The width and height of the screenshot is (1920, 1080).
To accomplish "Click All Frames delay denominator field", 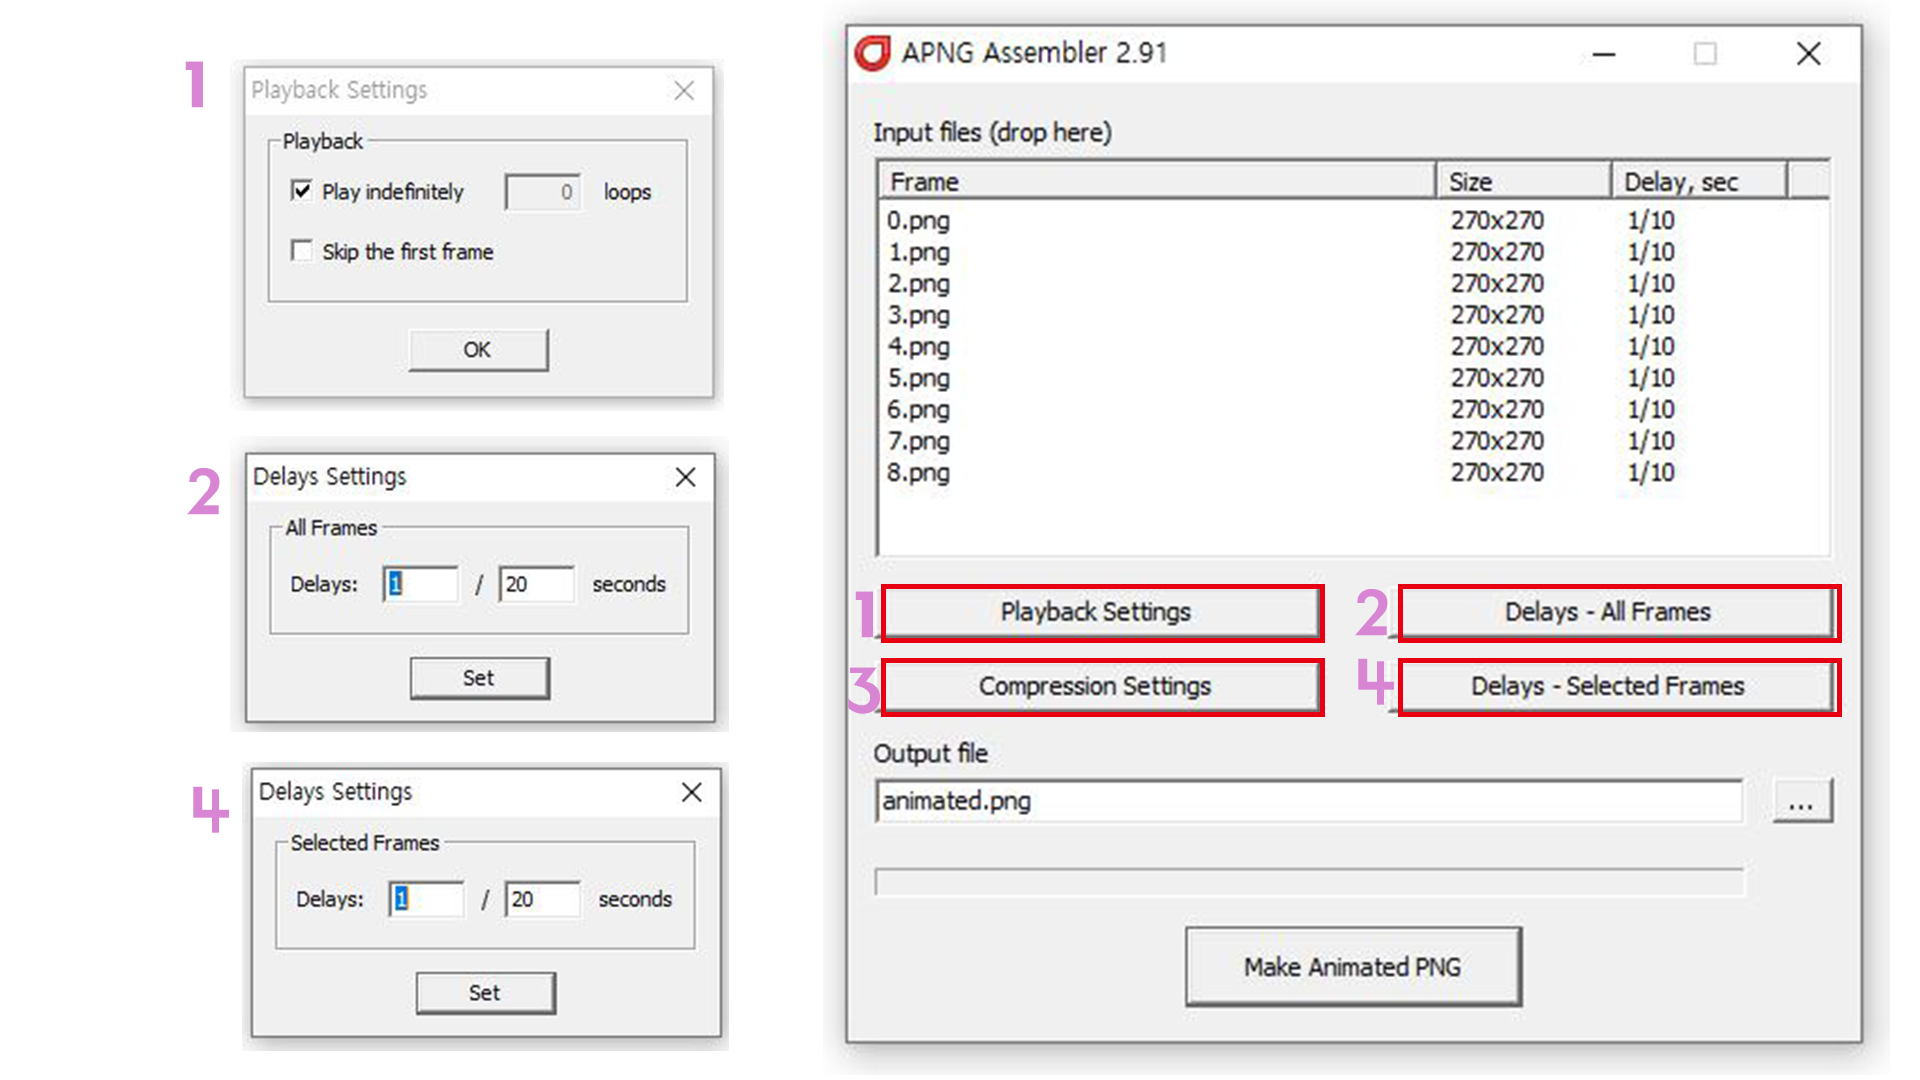I will click(537, 584).
